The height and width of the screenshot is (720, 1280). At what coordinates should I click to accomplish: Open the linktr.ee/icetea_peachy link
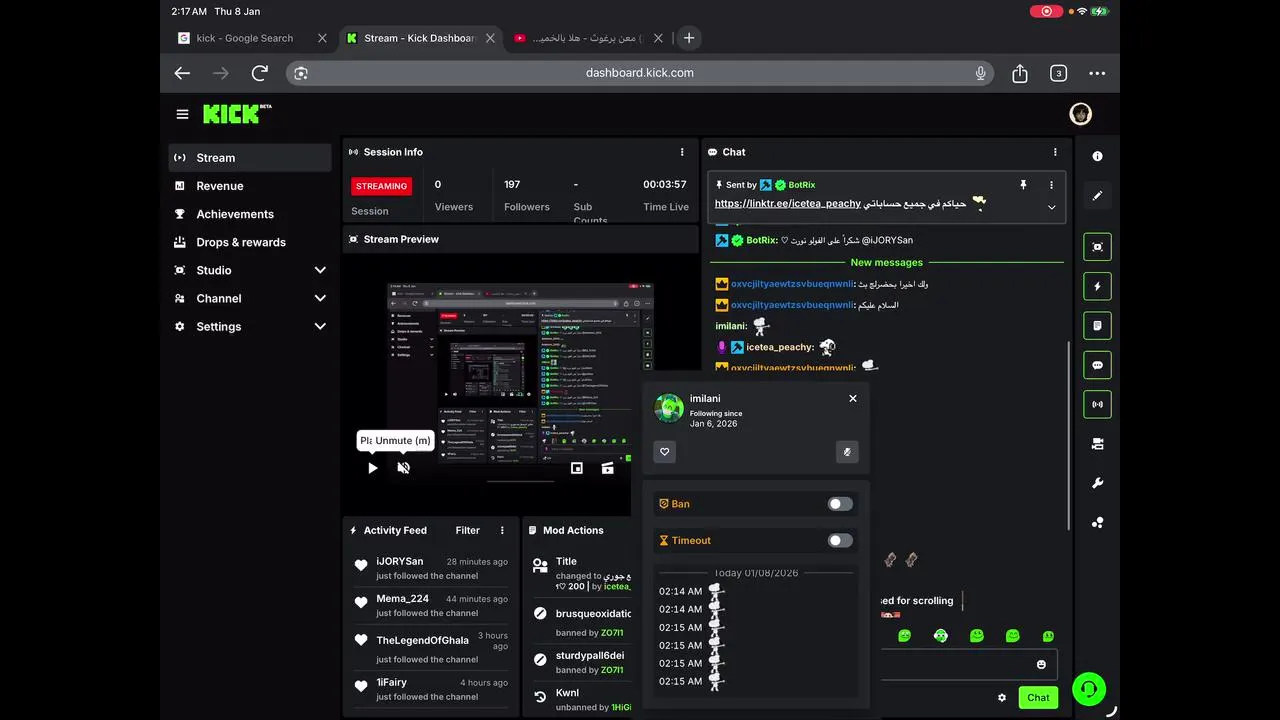click(x=788, y=204)
